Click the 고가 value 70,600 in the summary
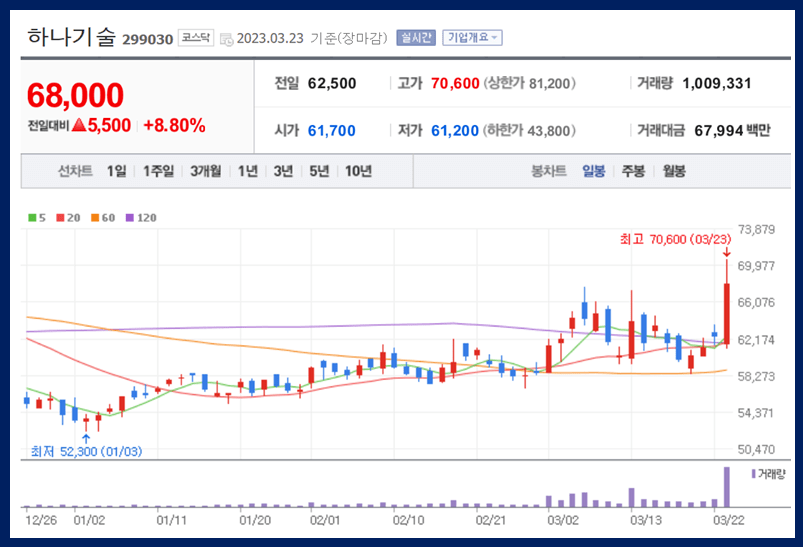 (x=455, y=83)
